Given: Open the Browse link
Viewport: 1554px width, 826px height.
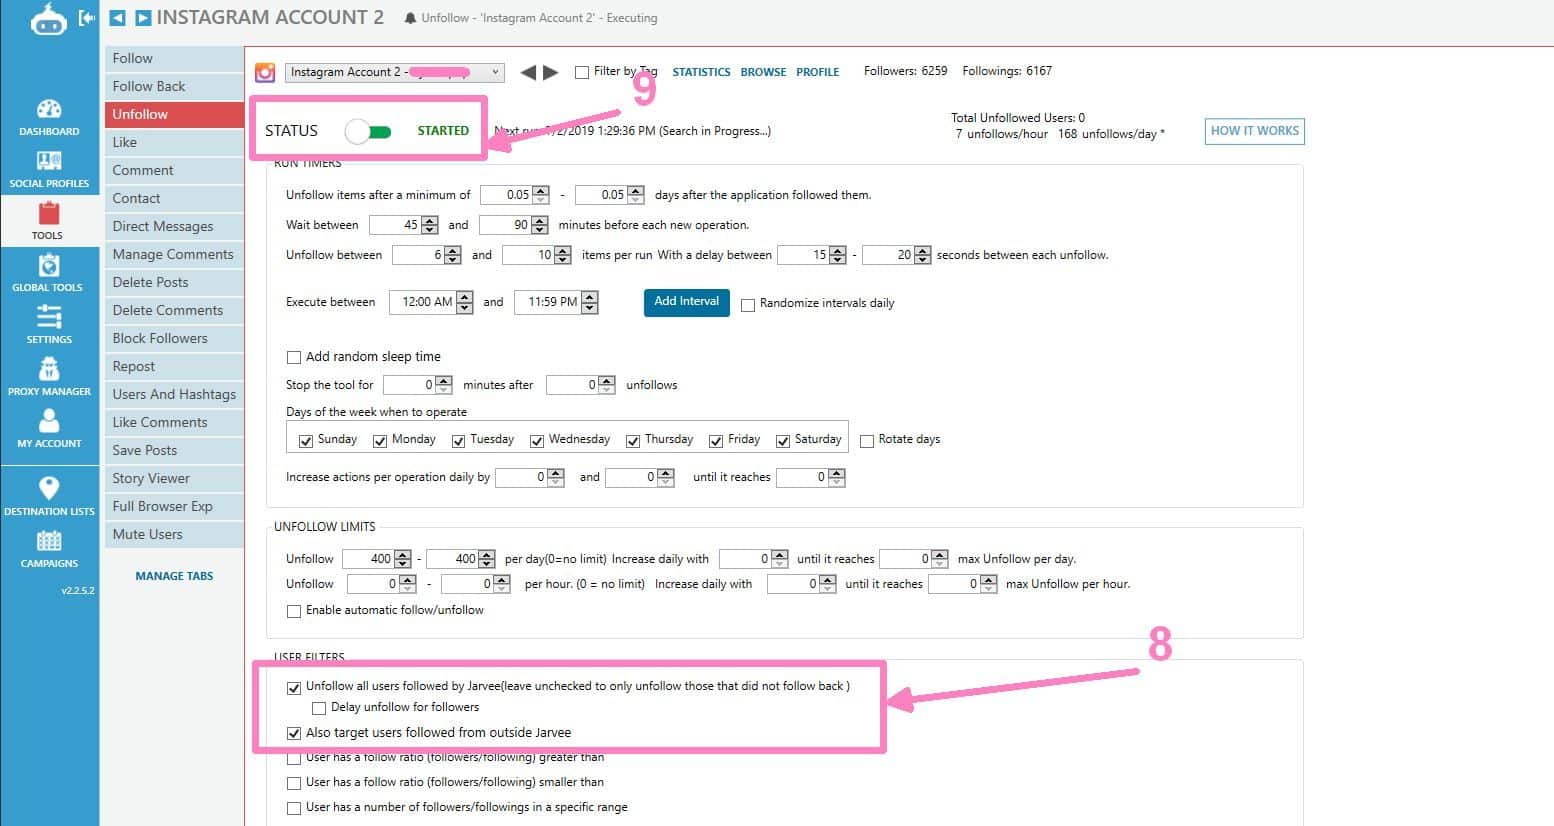Looking at the screenshot, I should [763, 72].
